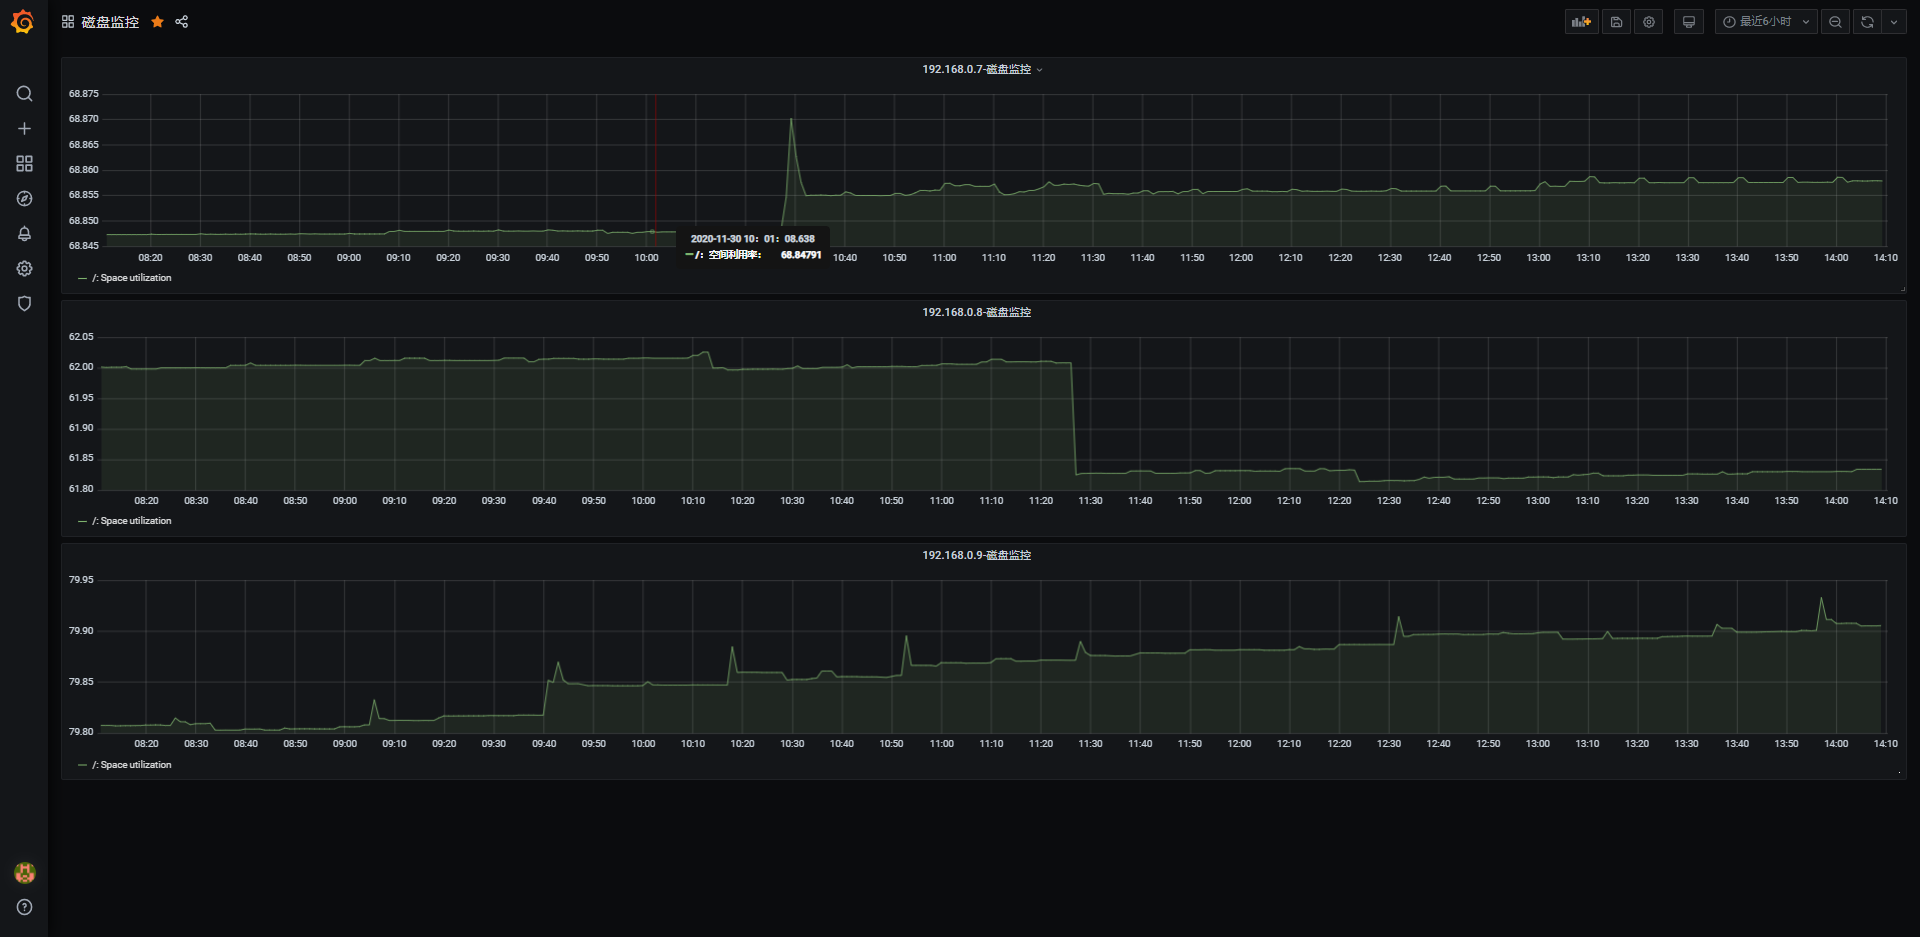Open the time range picker dropdown

point(1766,22)
